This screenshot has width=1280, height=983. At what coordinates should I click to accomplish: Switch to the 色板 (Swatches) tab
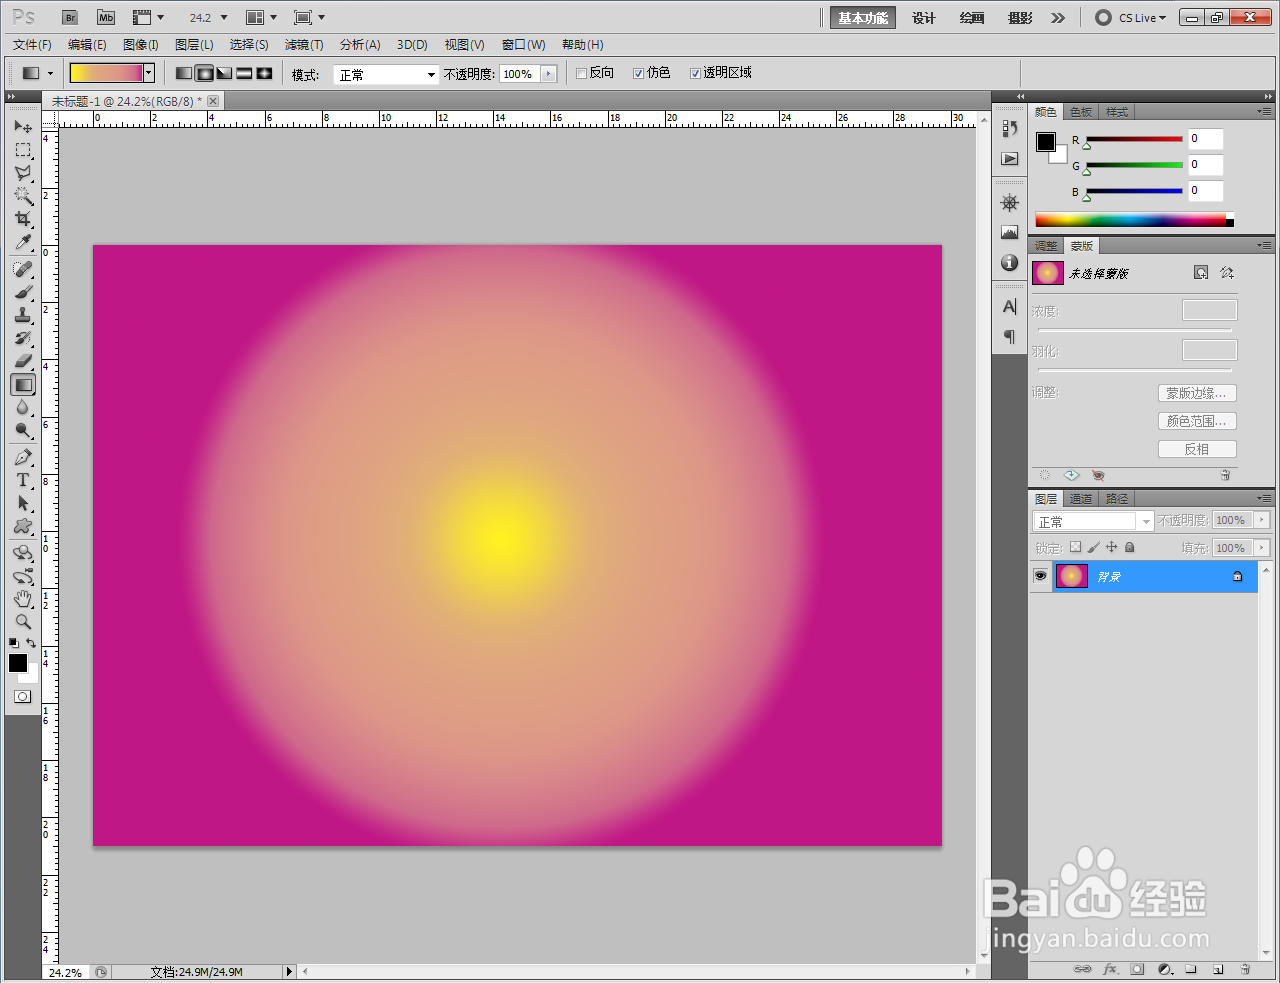(1081, 112)
